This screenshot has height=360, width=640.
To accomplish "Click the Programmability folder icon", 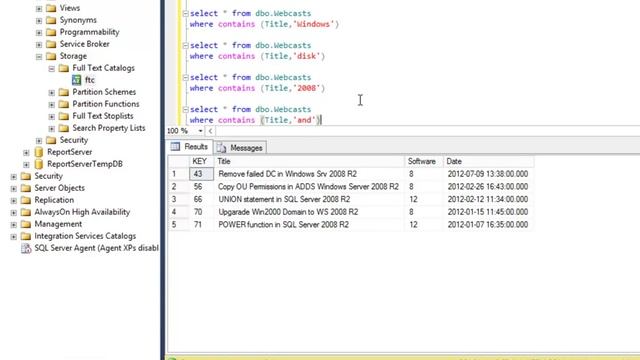I will click(x=51, y=32).
